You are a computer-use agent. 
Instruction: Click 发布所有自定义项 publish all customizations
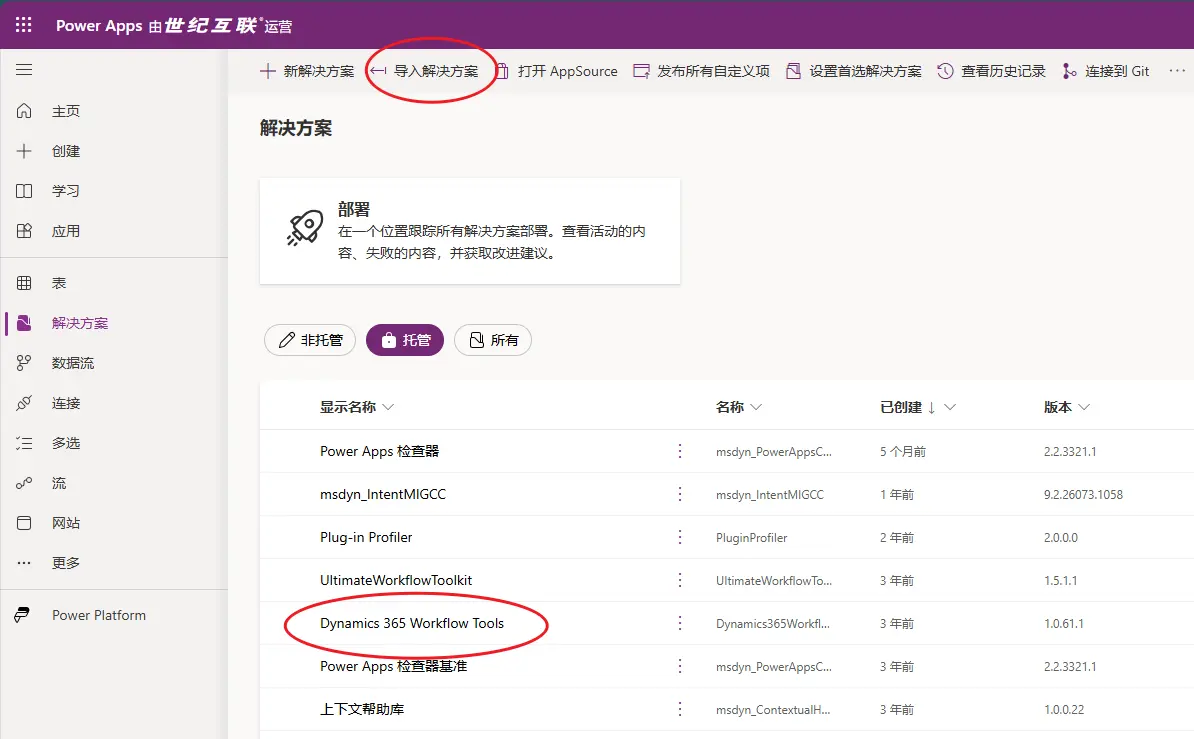[x=702, y=71]
